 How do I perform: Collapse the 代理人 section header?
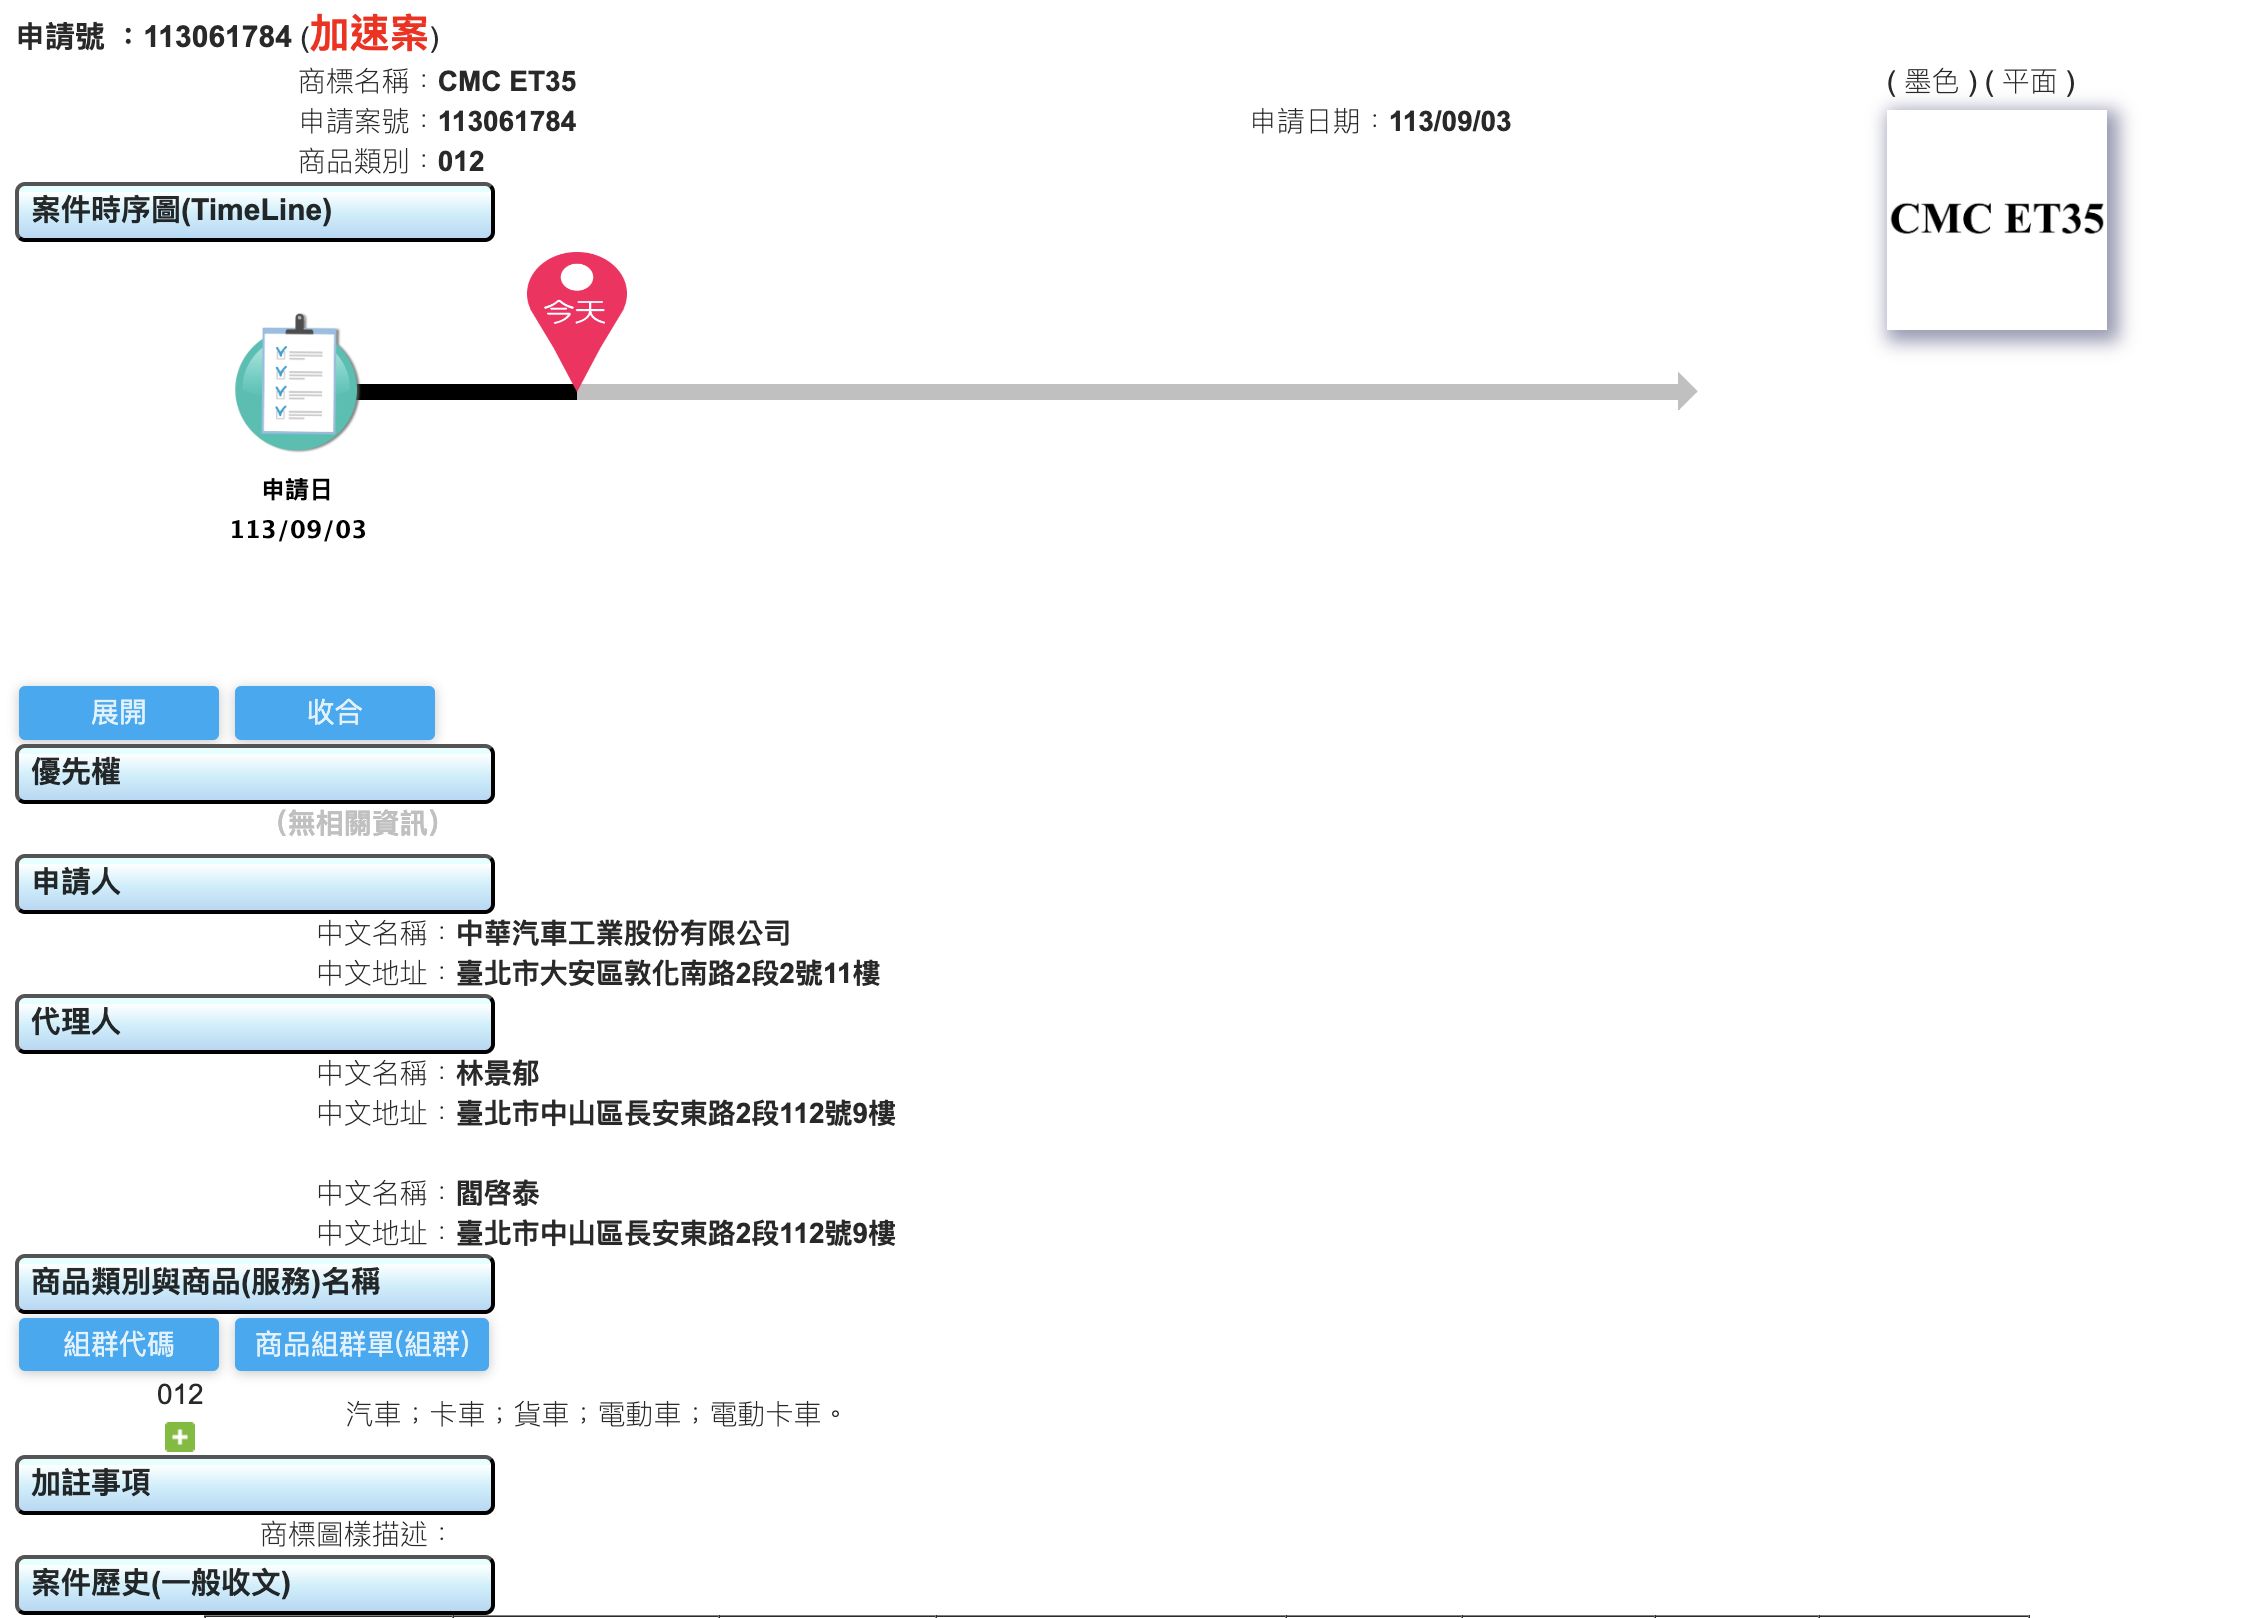click(x=255, y=1023)
